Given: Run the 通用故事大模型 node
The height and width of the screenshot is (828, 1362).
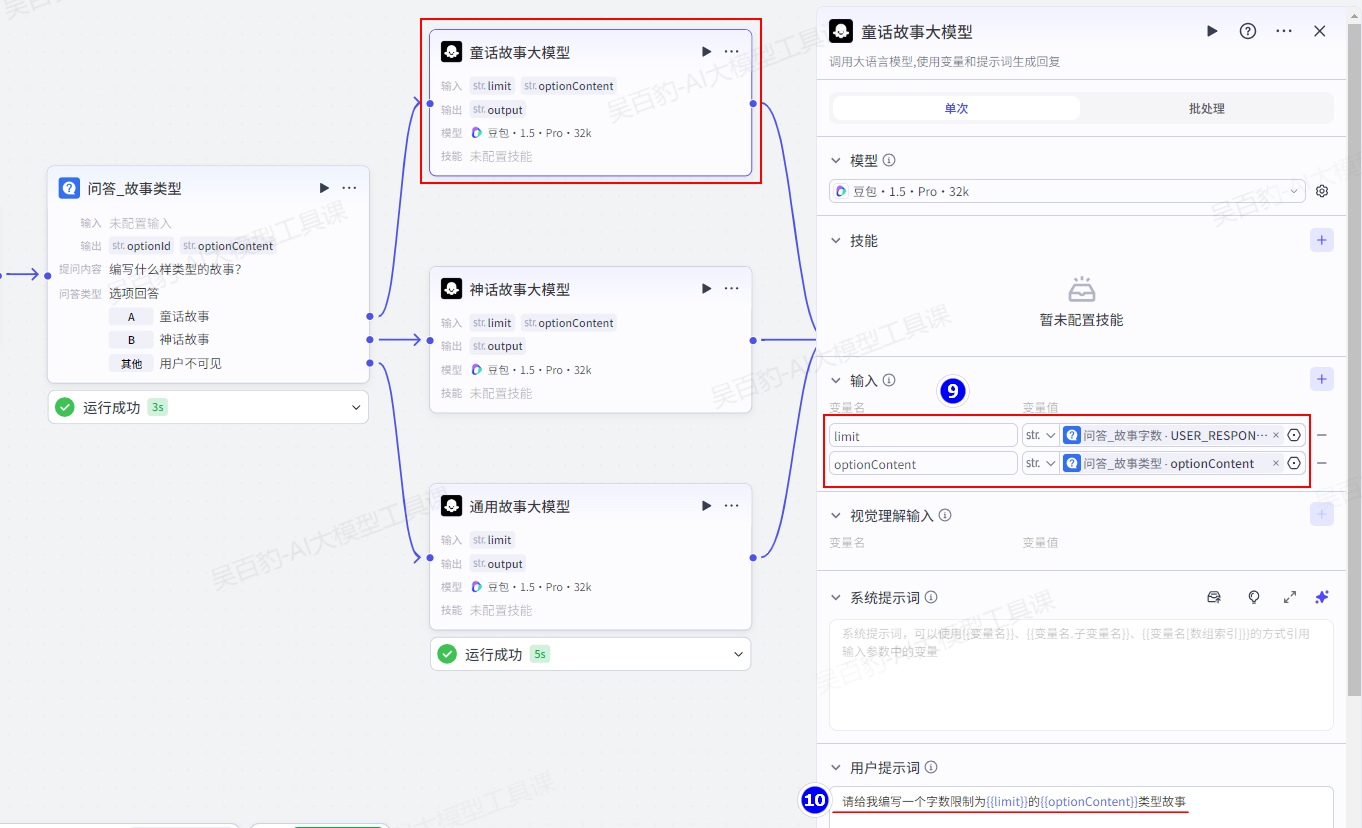Looking at the screenshot, I should point(706,506).
